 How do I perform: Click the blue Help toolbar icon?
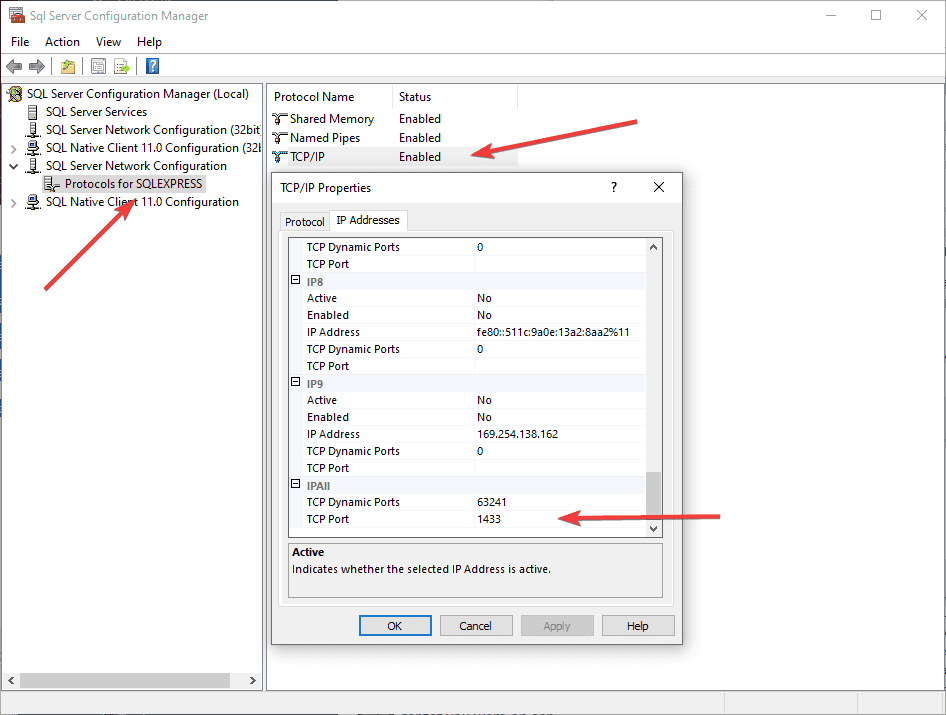(153, 66)
